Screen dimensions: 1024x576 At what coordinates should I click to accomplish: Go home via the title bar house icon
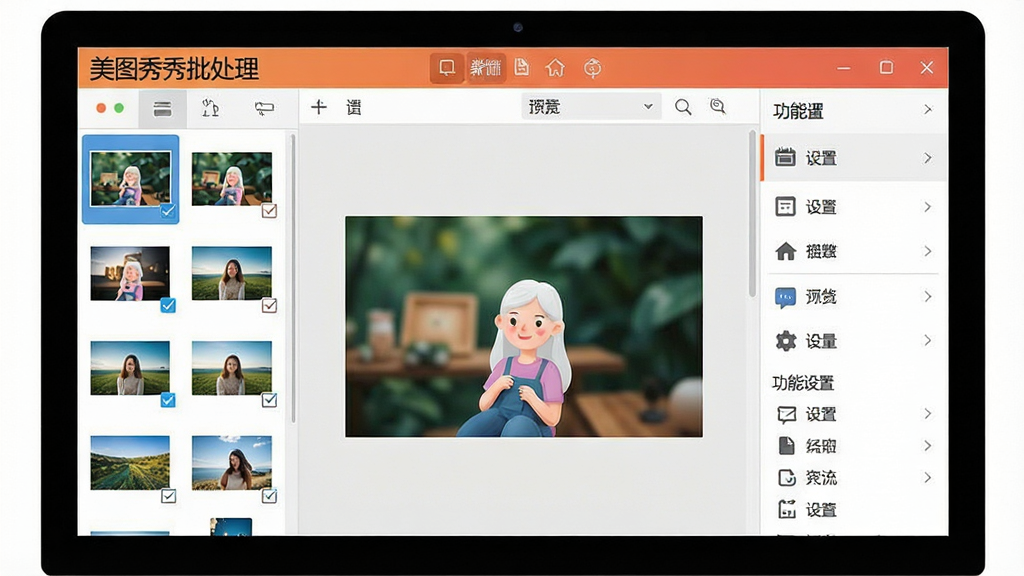pos(555,67)
